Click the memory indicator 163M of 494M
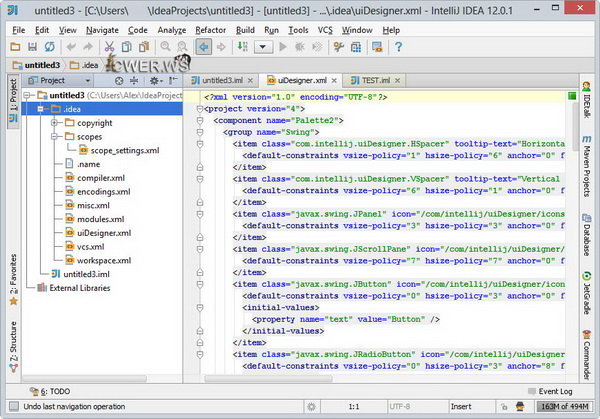Viewport: 600px width, 419px height. 564,406
